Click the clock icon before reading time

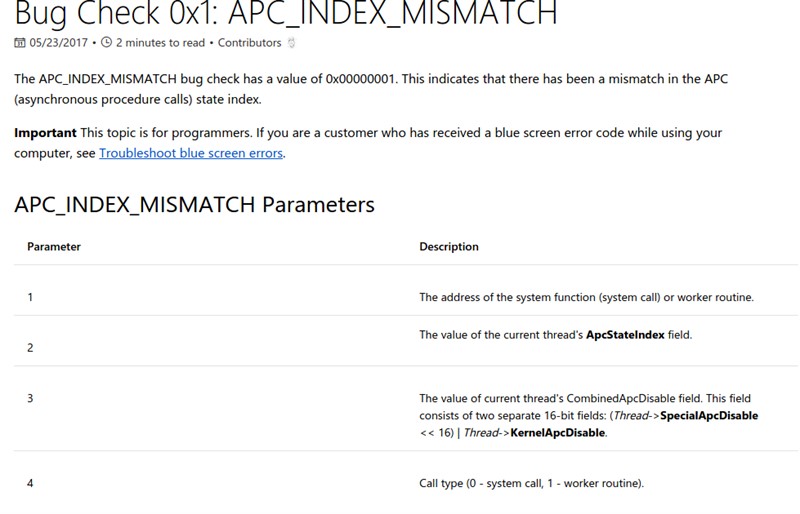pyautogui.click(x=106, y=42)
